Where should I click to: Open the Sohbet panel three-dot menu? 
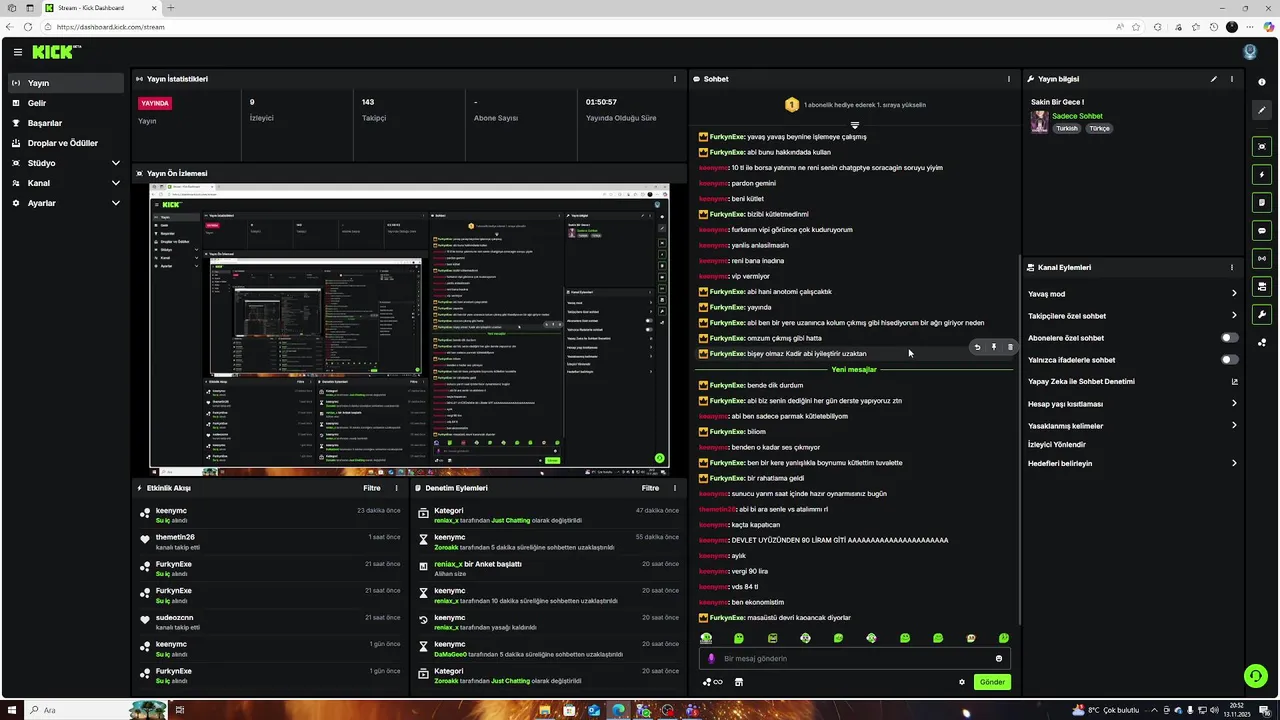1008,79
